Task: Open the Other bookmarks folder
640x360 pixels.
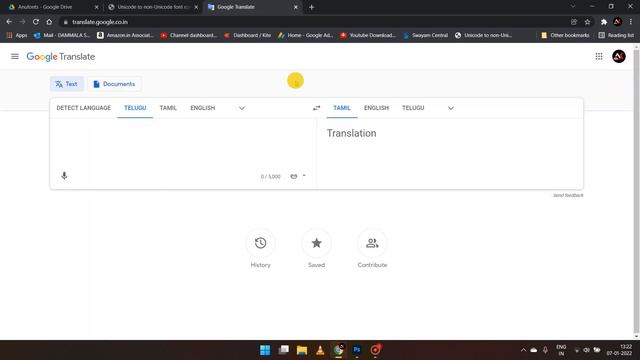Action: click(565, 36)
